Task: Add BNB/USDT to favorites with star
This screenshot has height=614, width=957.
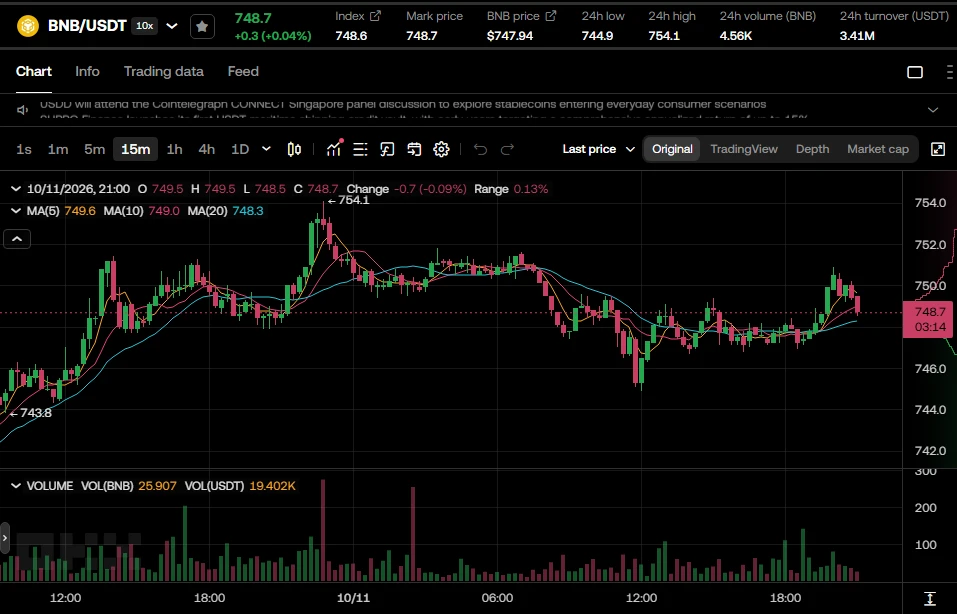Action: 202,26
